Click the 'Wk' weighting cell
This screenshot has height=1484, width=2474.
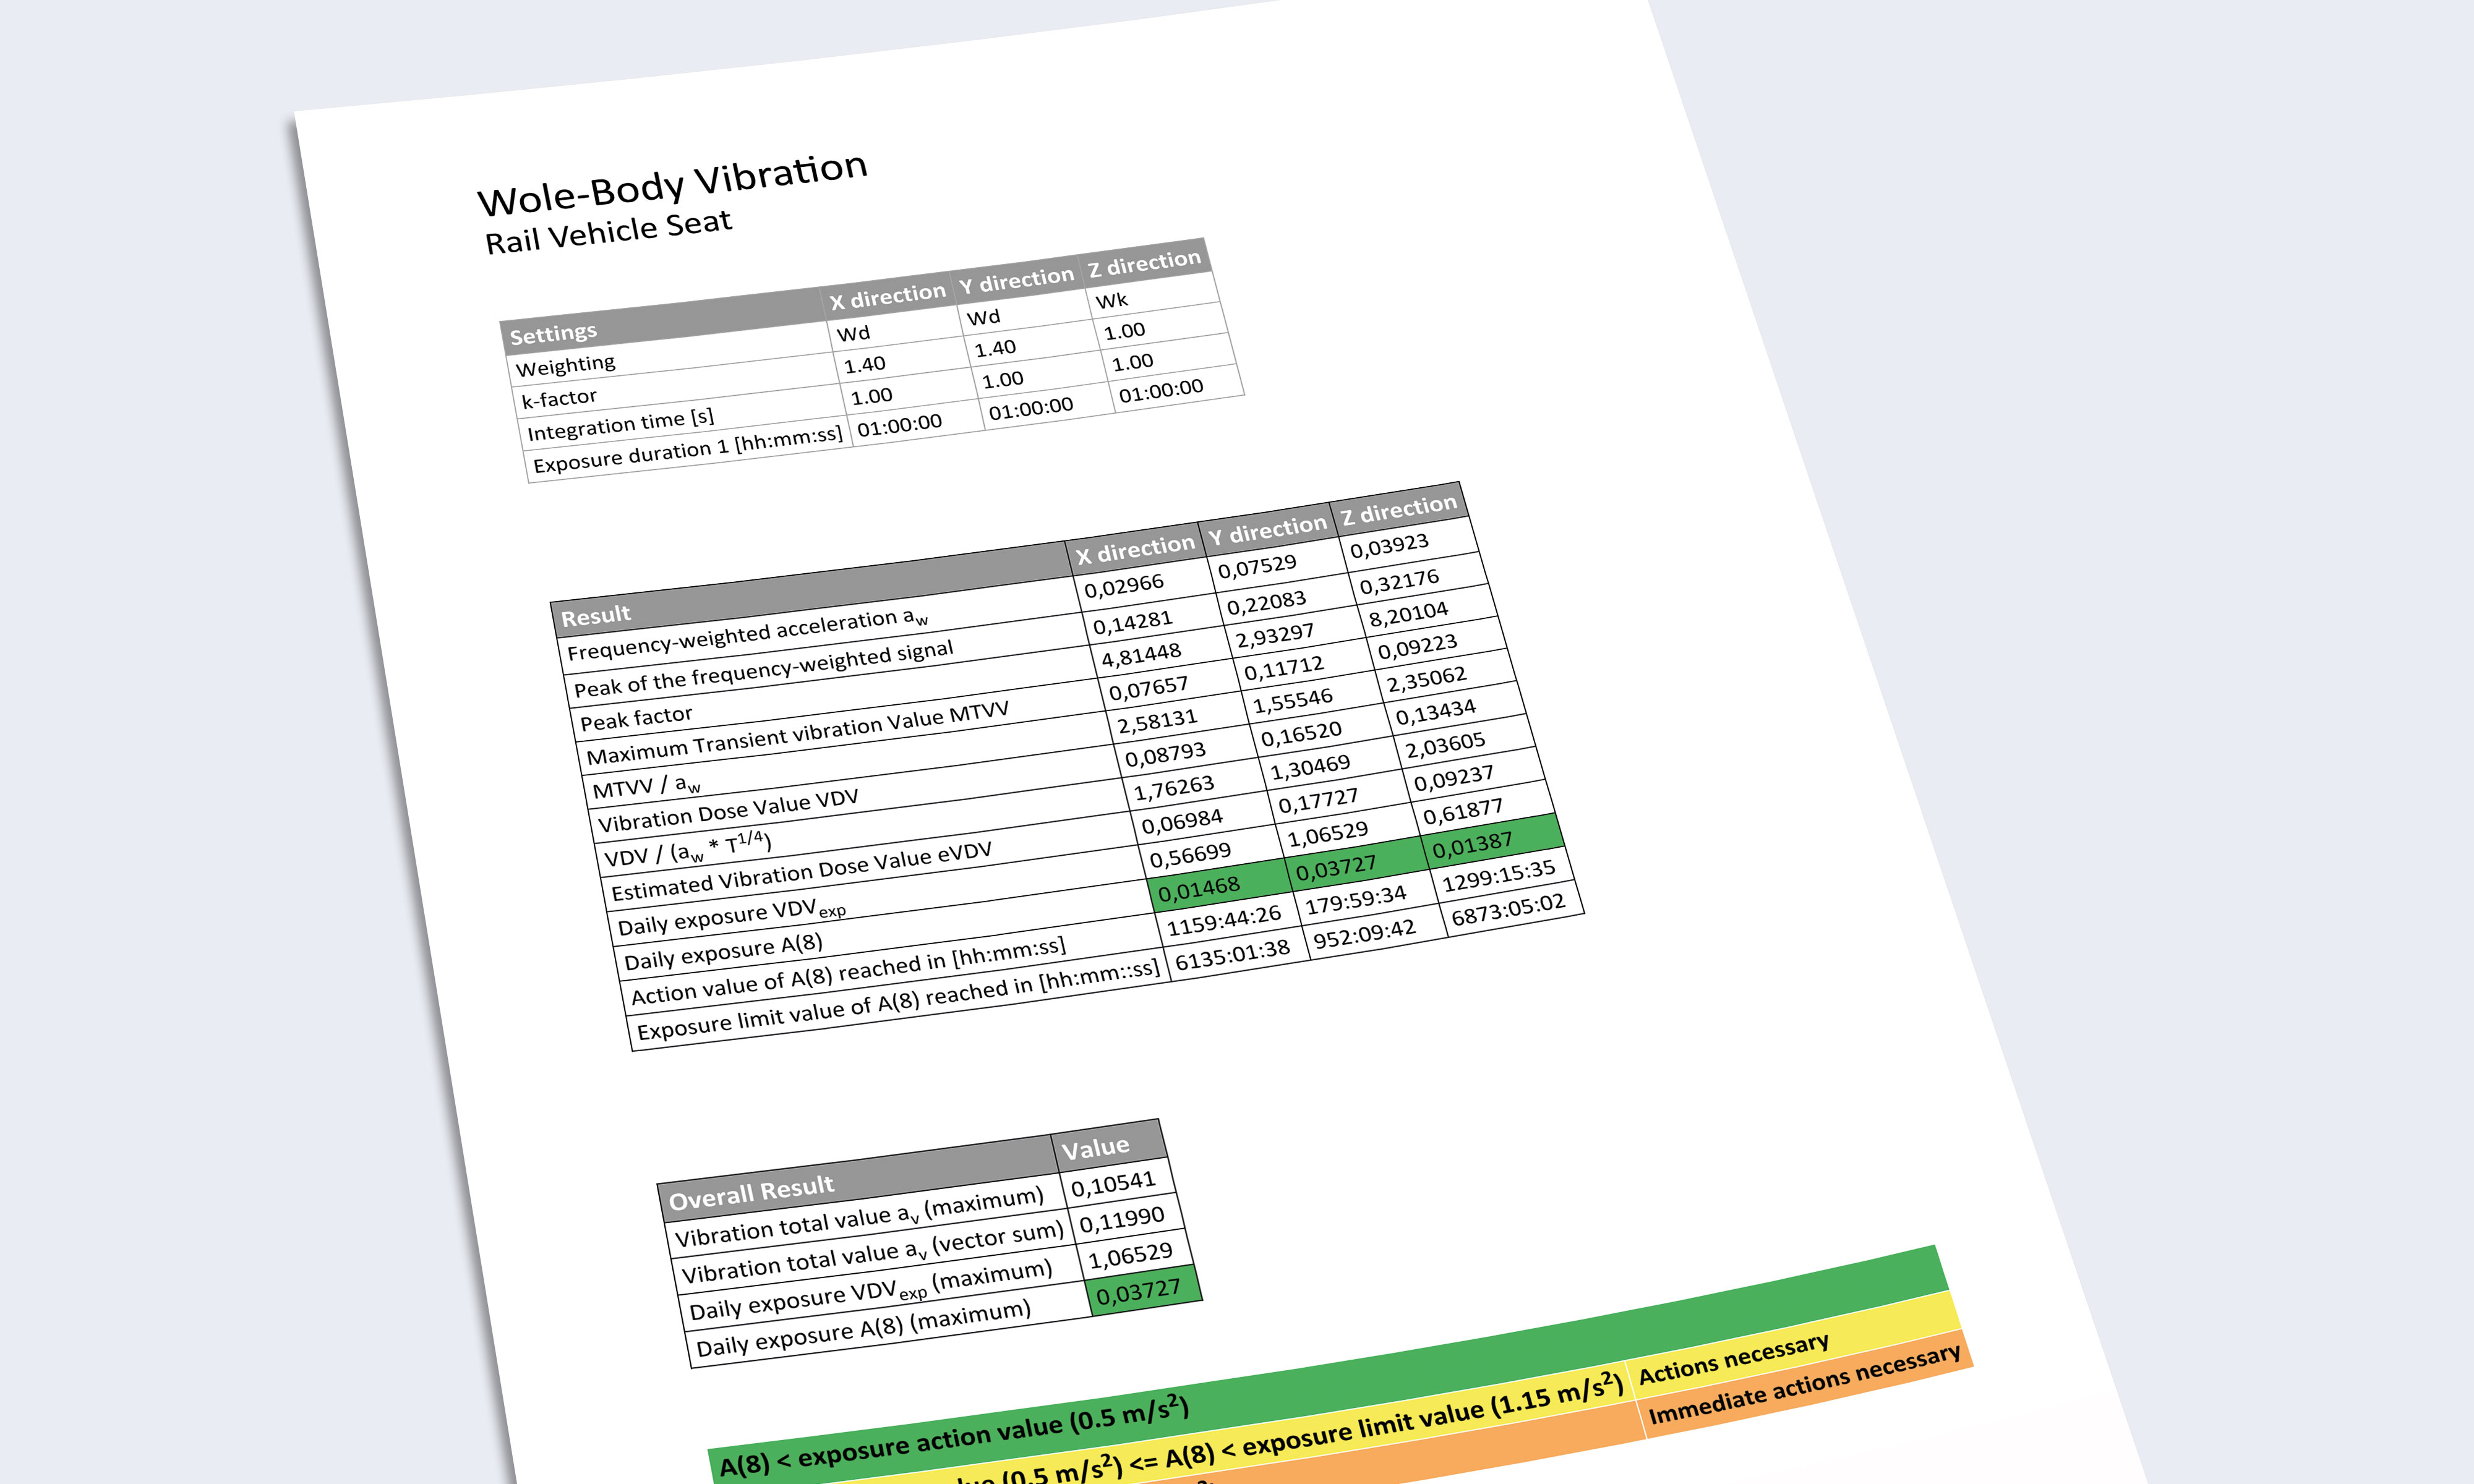point(1111,300)
